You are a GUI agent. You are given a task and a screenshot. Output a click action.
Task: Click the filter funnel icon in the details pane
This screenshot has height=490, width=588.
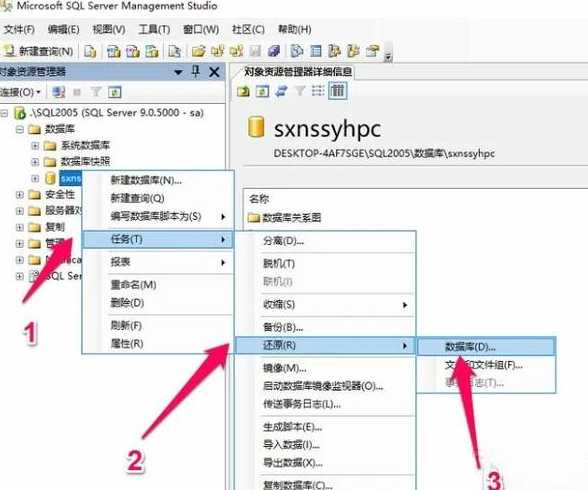pos(300,91)
